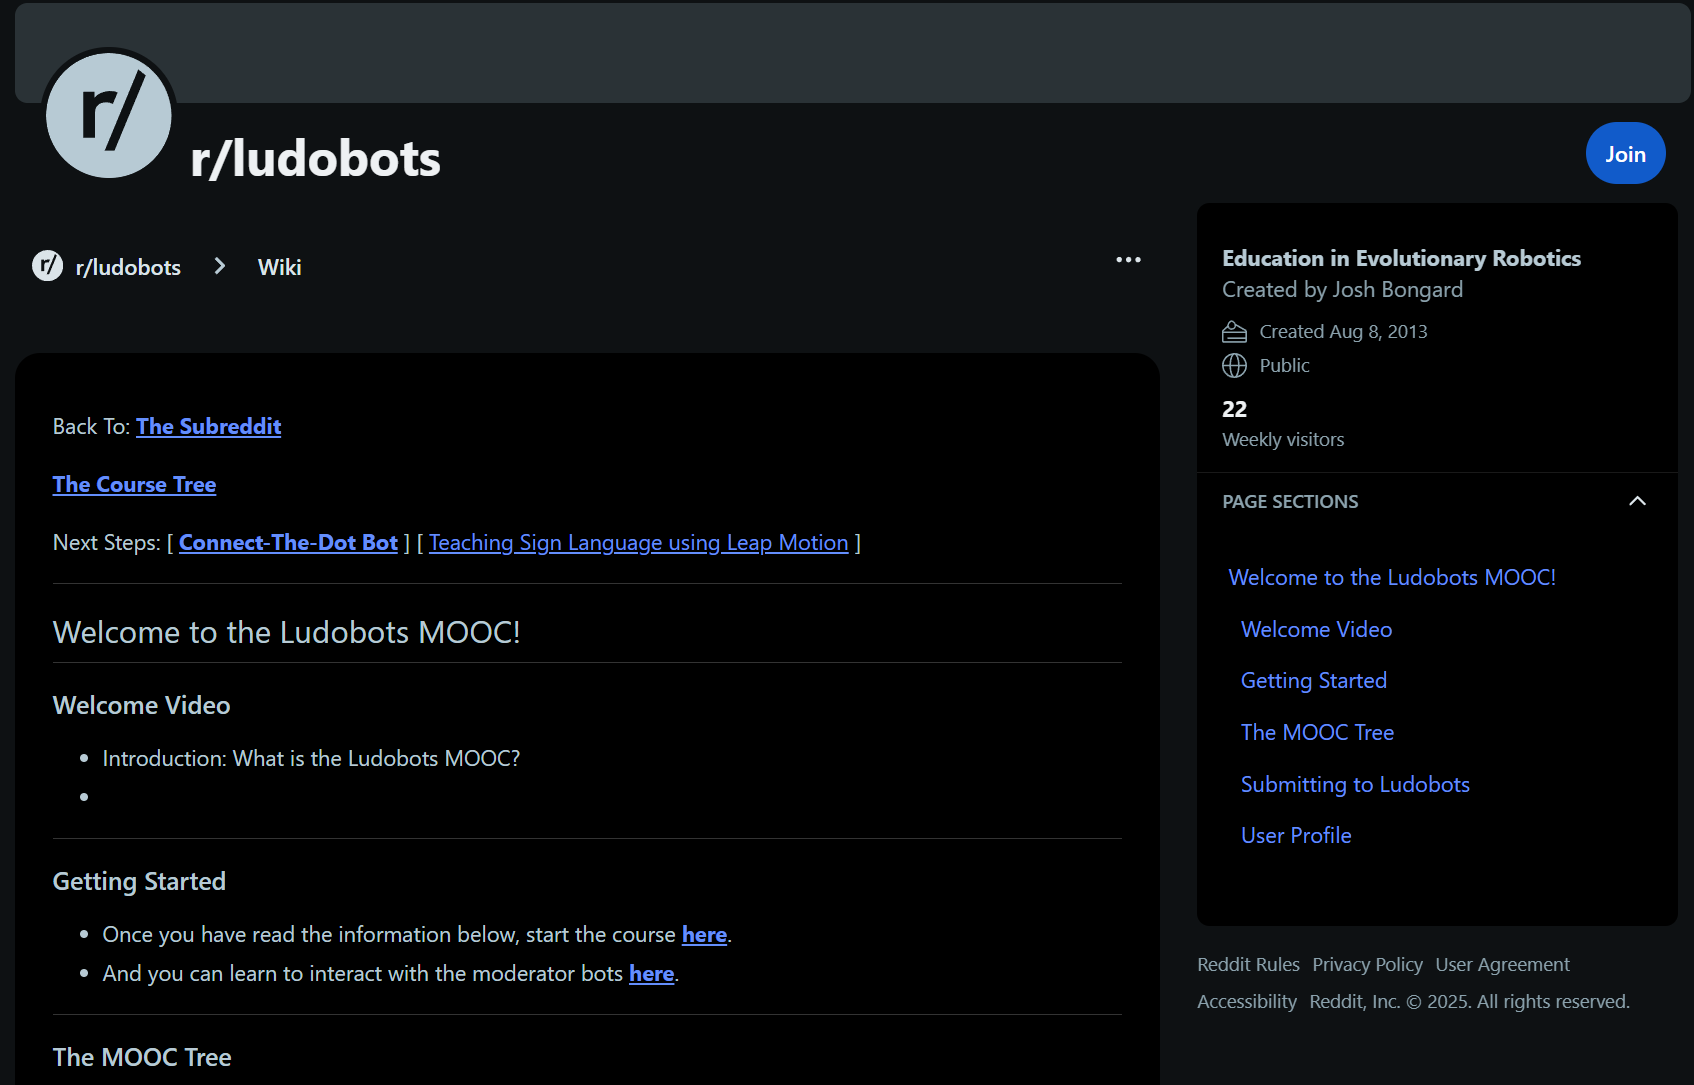Open Privacy Policy footer link

[1367, 965]
